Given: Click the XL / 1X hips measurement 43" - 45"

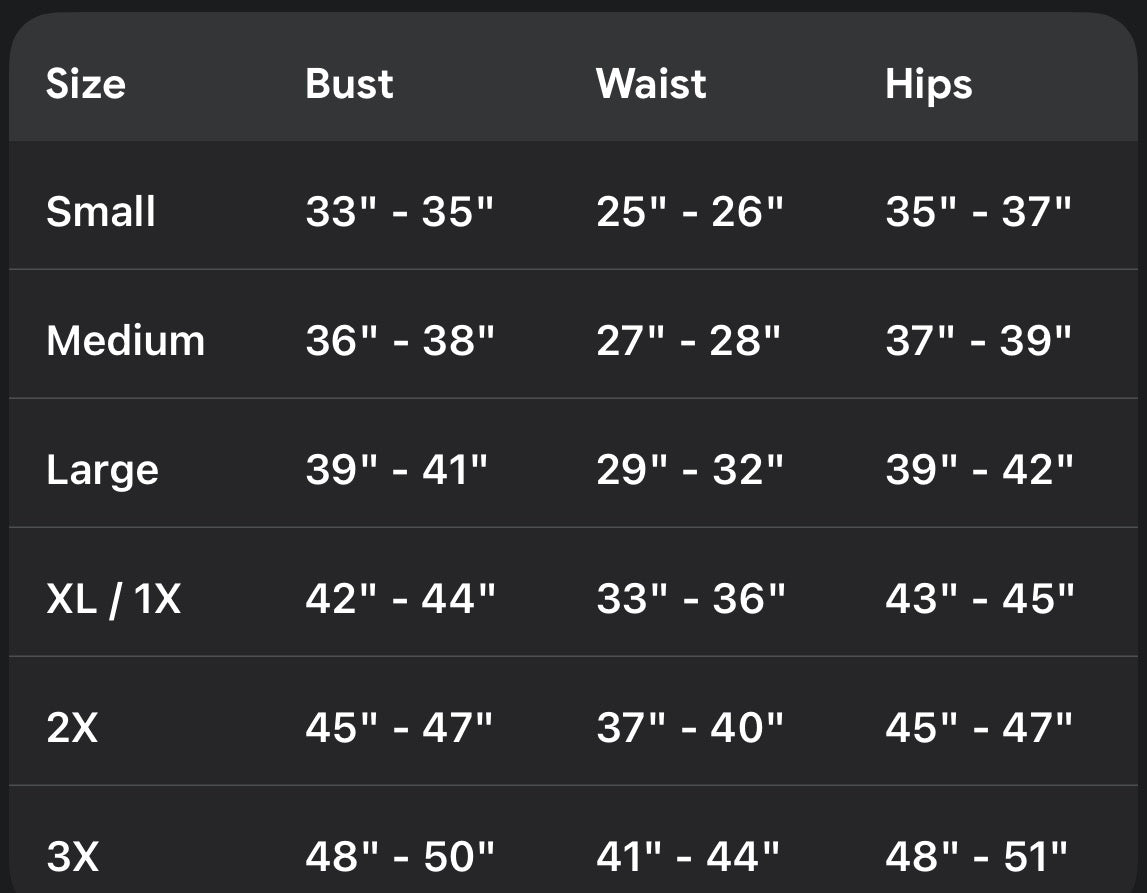Looking at the screenshot, I should coord(980,599).
